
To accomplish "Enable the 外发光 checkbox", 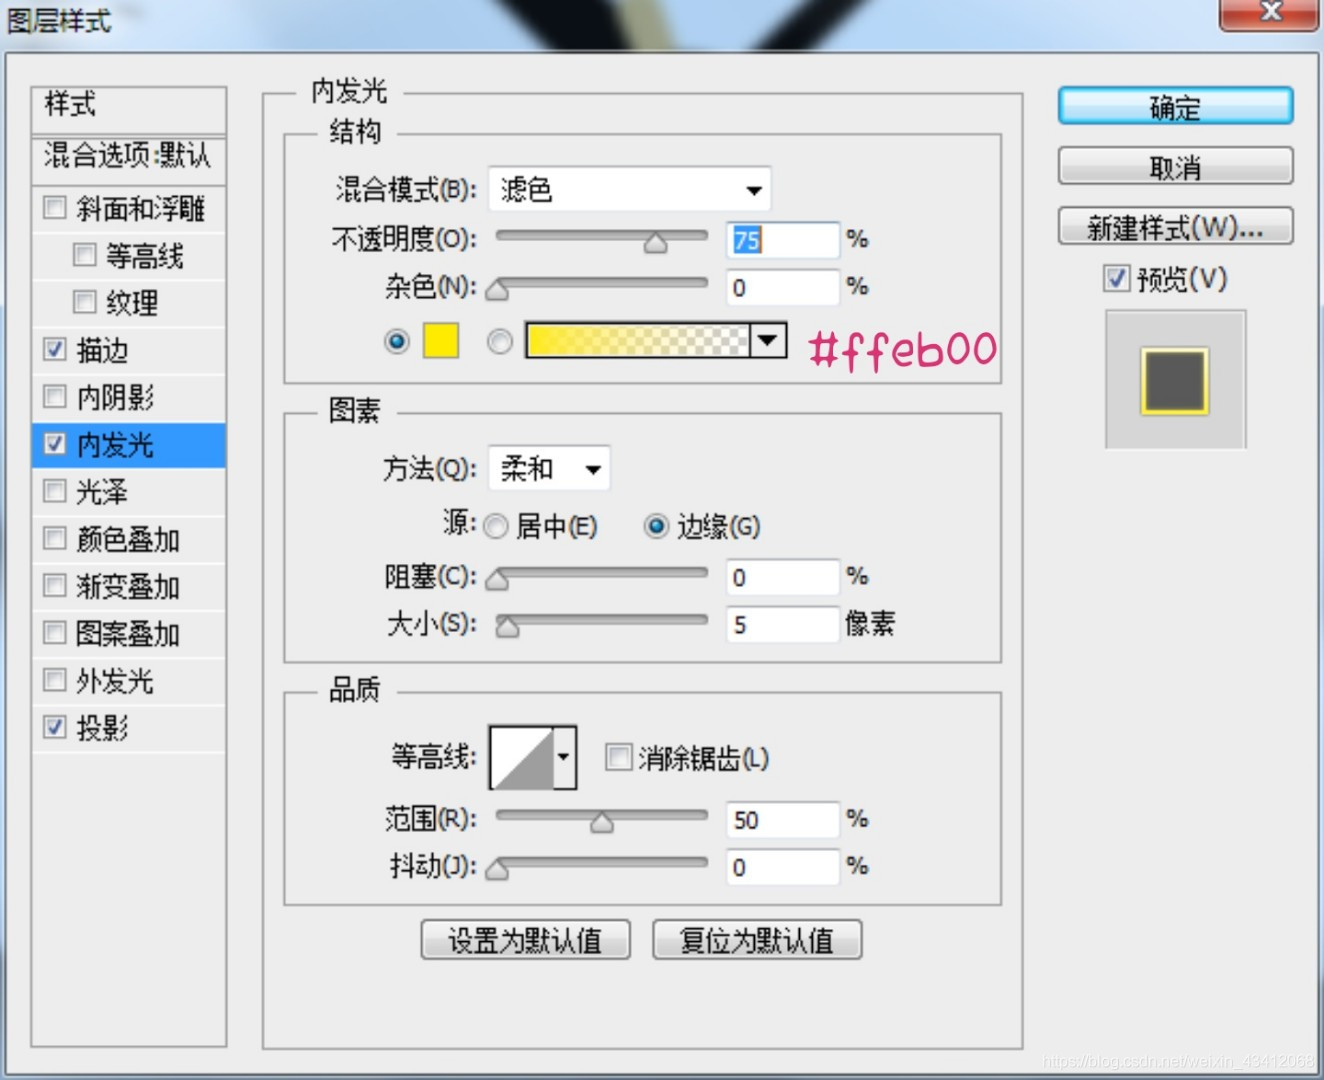I will (54, 680).
